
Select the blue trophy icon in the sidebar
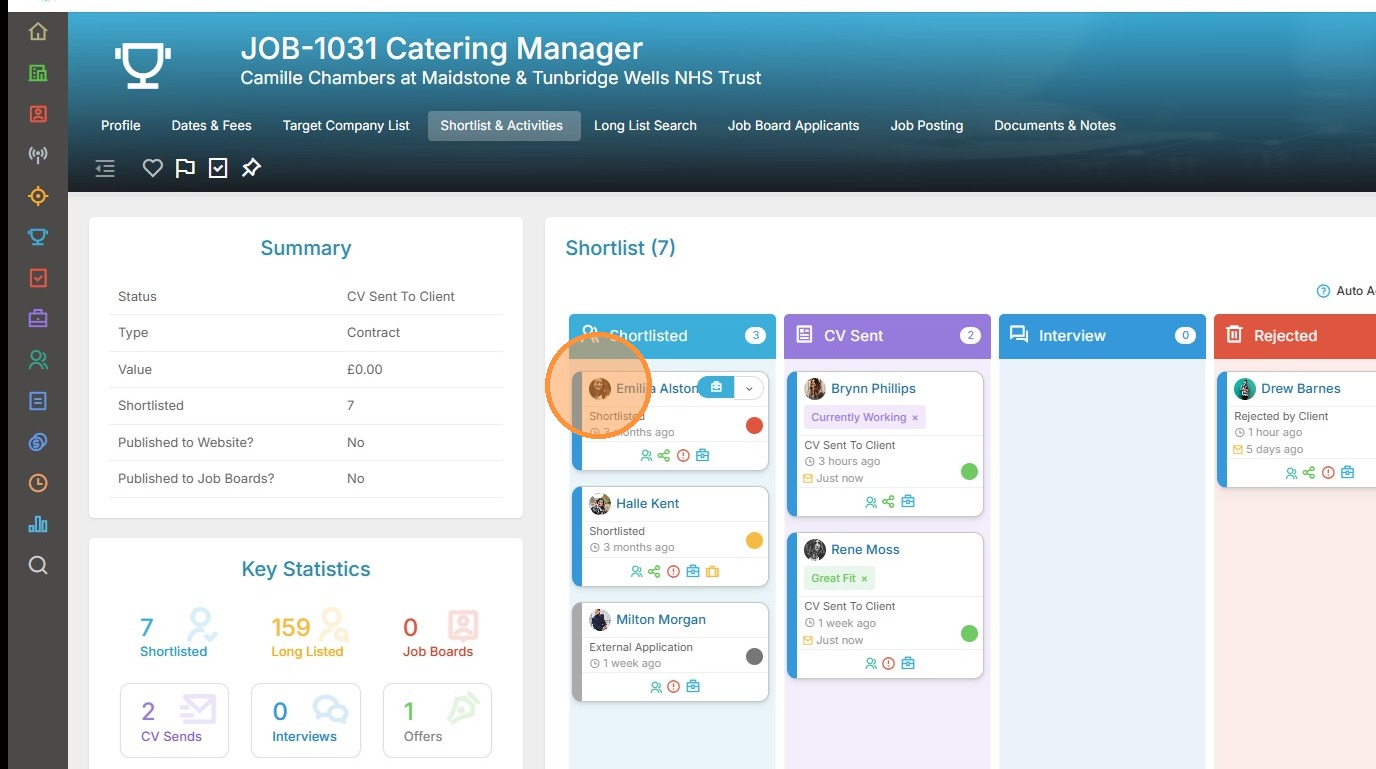(38, 237)
